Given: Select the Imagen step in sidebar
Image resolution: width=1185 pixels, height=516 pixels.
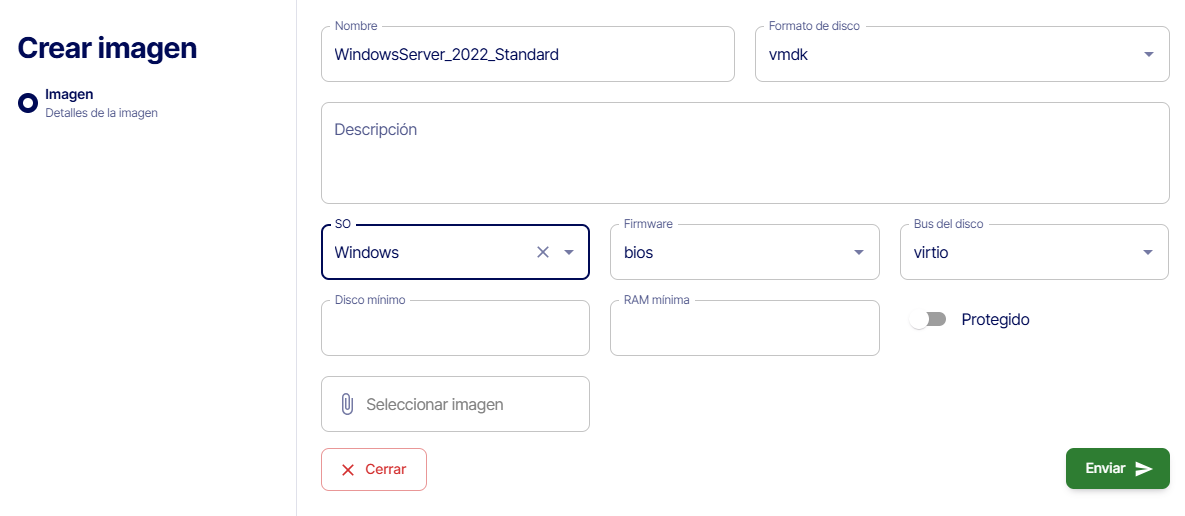Looking at the screenshot, I should [69, 95].
